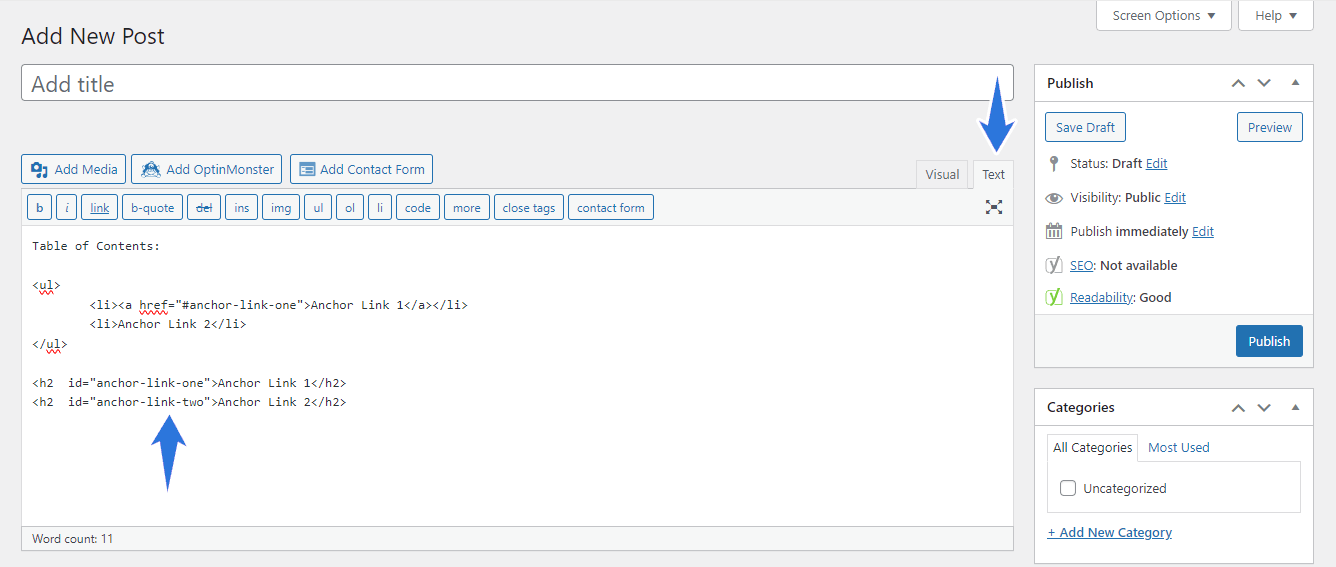Click the Add Contact Form button
Screen dimensions: 1336x567
tap(361, 169)
